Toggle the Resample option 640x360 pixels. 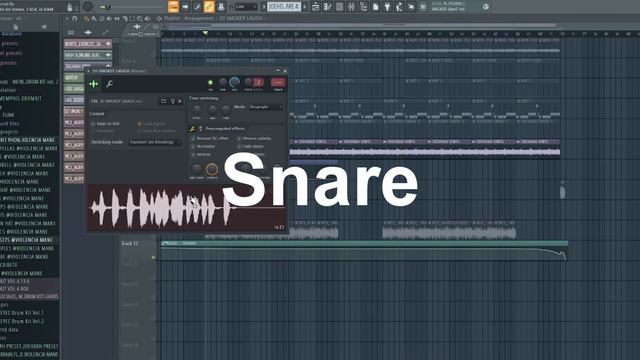click(x=93, y=131)
